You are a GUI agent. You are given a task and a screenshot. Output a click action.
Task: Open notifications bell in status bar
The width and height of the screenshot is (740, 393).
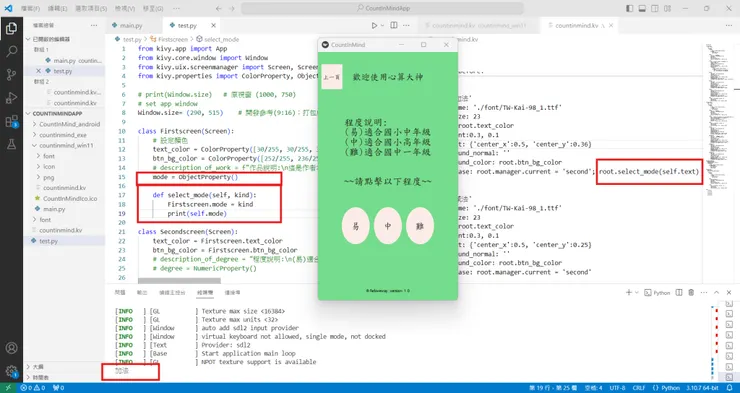tap(731, 388)
